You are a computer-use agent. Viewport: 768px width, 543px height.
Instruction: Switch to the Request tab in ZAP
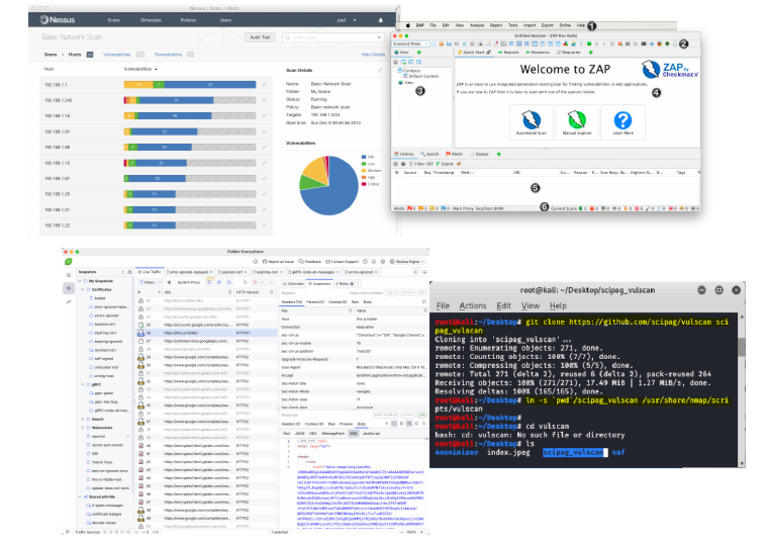point(508,52)
